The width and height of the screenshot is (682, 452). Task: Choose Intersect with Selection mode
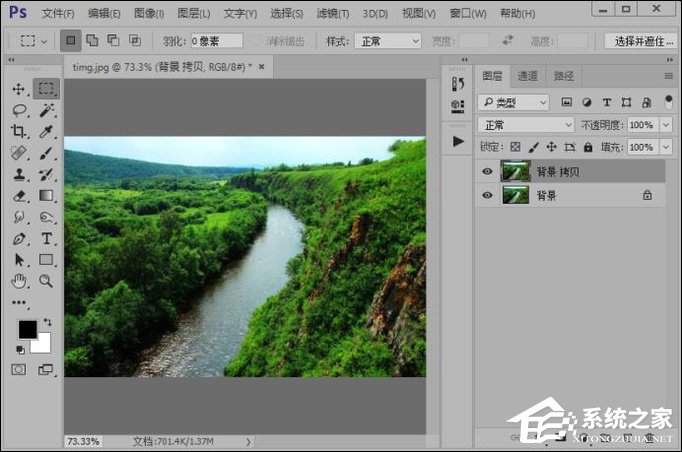click(135, 41)
